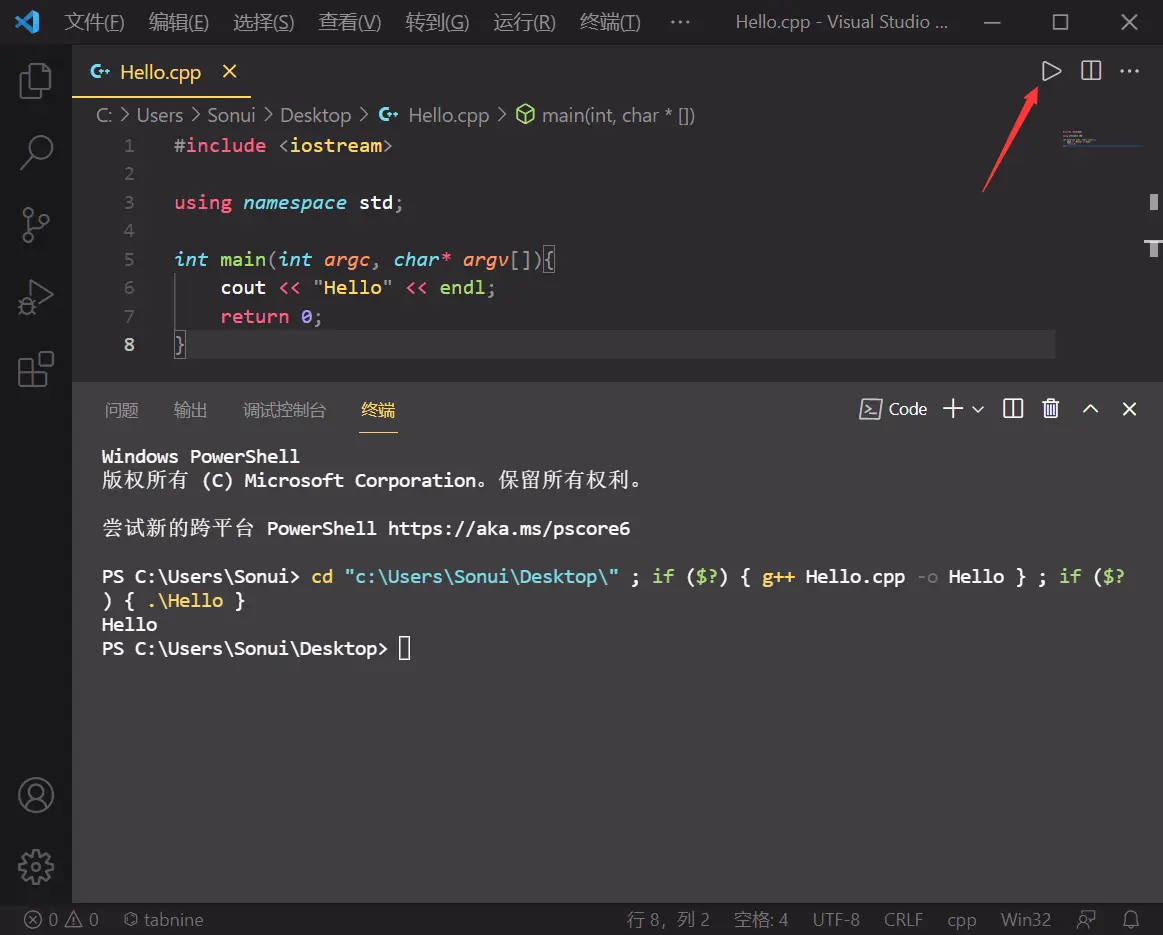
Task: Run the Hello.cpp file with the play button
Action: click(x=1051, y=70)
